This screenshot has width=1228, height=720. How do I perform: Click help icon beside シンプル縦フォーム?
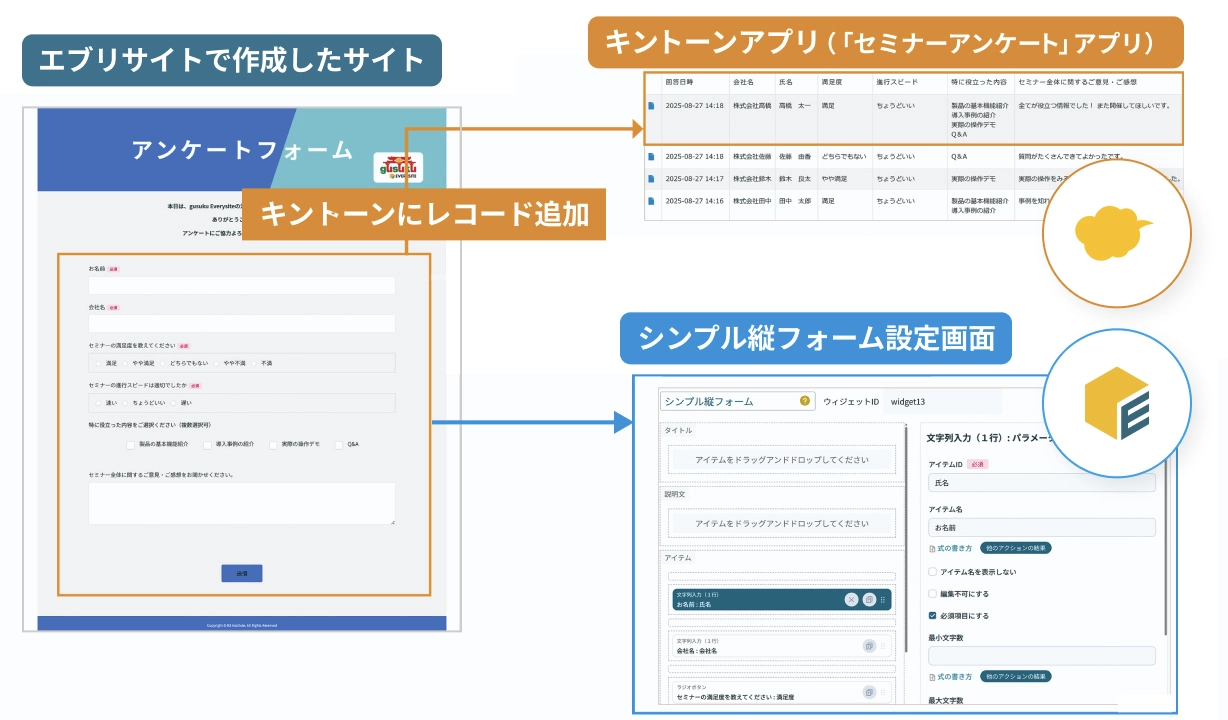804,401
